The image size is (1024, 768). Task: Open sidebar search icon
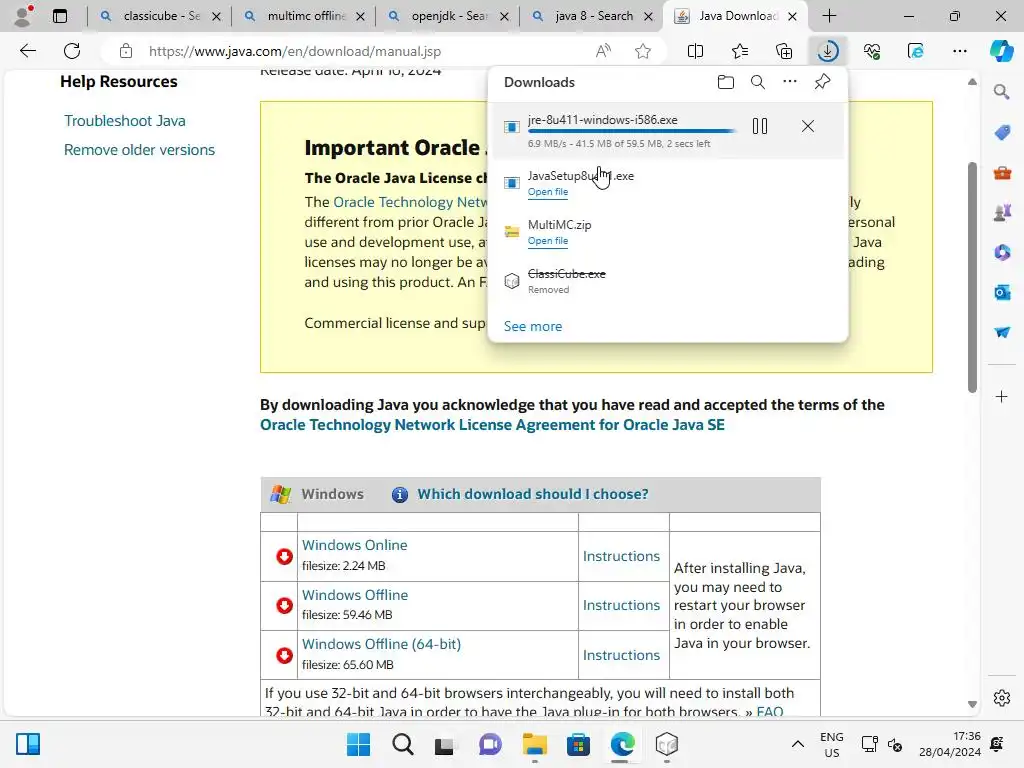1002,92
